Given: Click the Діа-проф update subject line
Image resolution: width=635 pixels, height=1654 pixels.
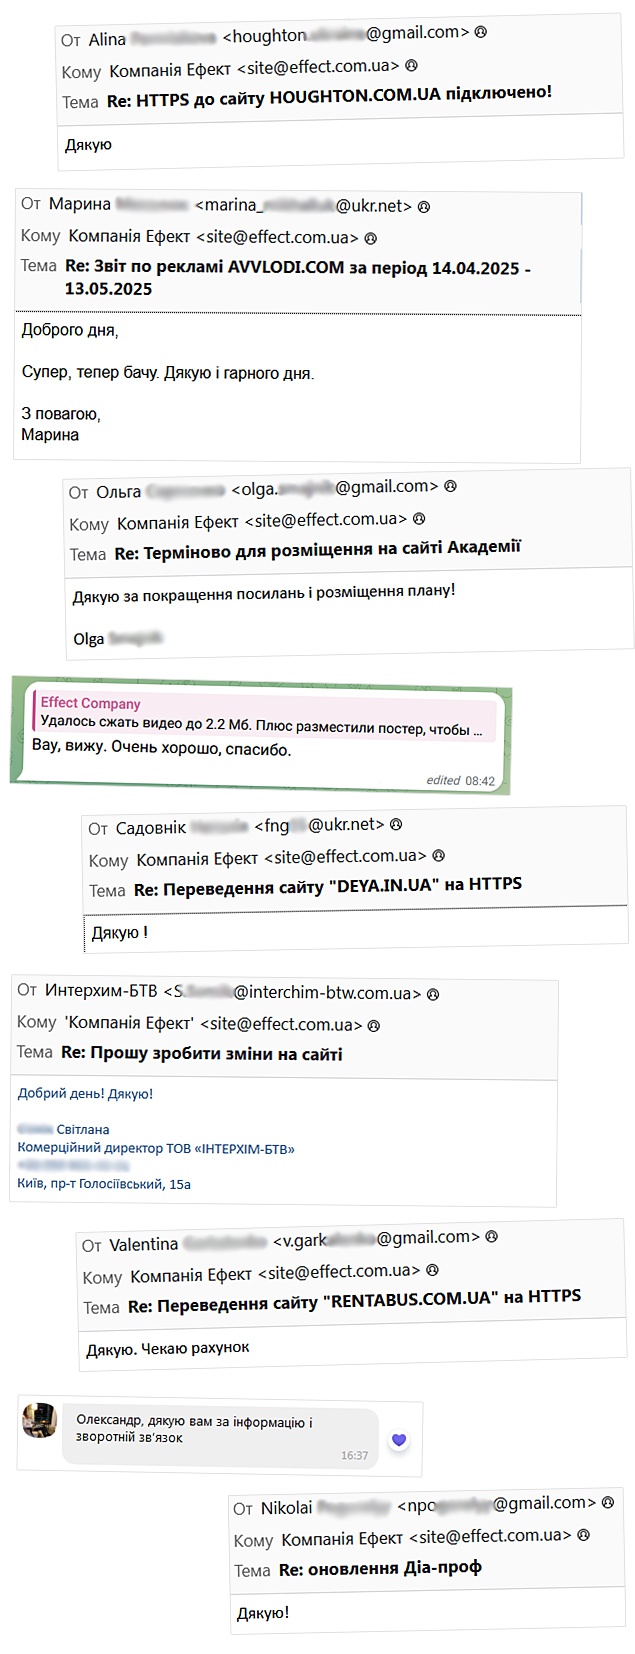Looking at the screenshot, I should (380, 1569).
